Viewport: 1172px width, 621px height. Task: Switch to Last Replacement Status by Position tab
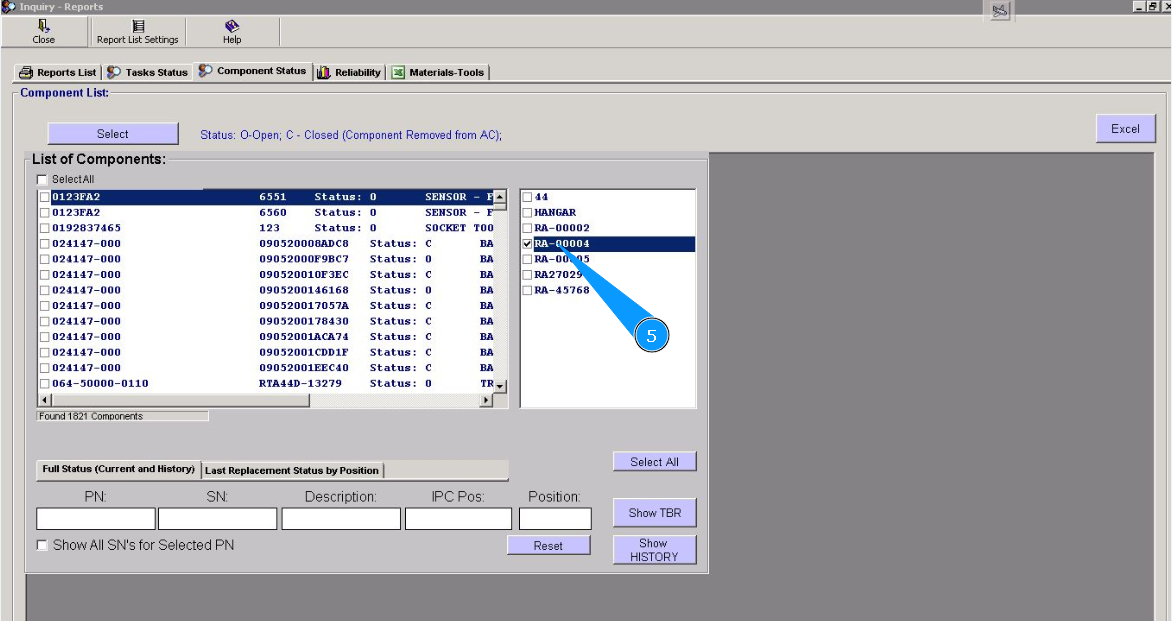coord(291,470)
